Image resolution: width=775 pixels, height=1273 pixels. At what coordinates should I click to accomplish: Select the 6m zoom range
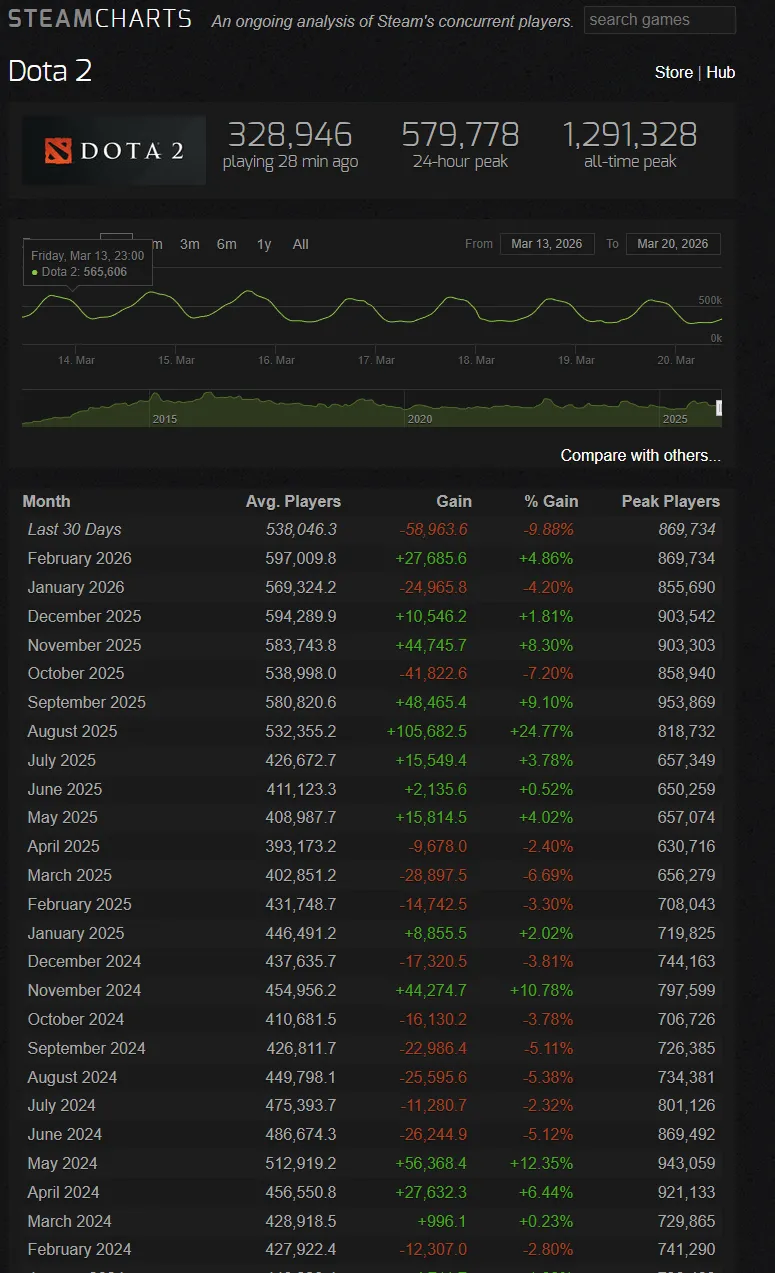click(227, 244)
